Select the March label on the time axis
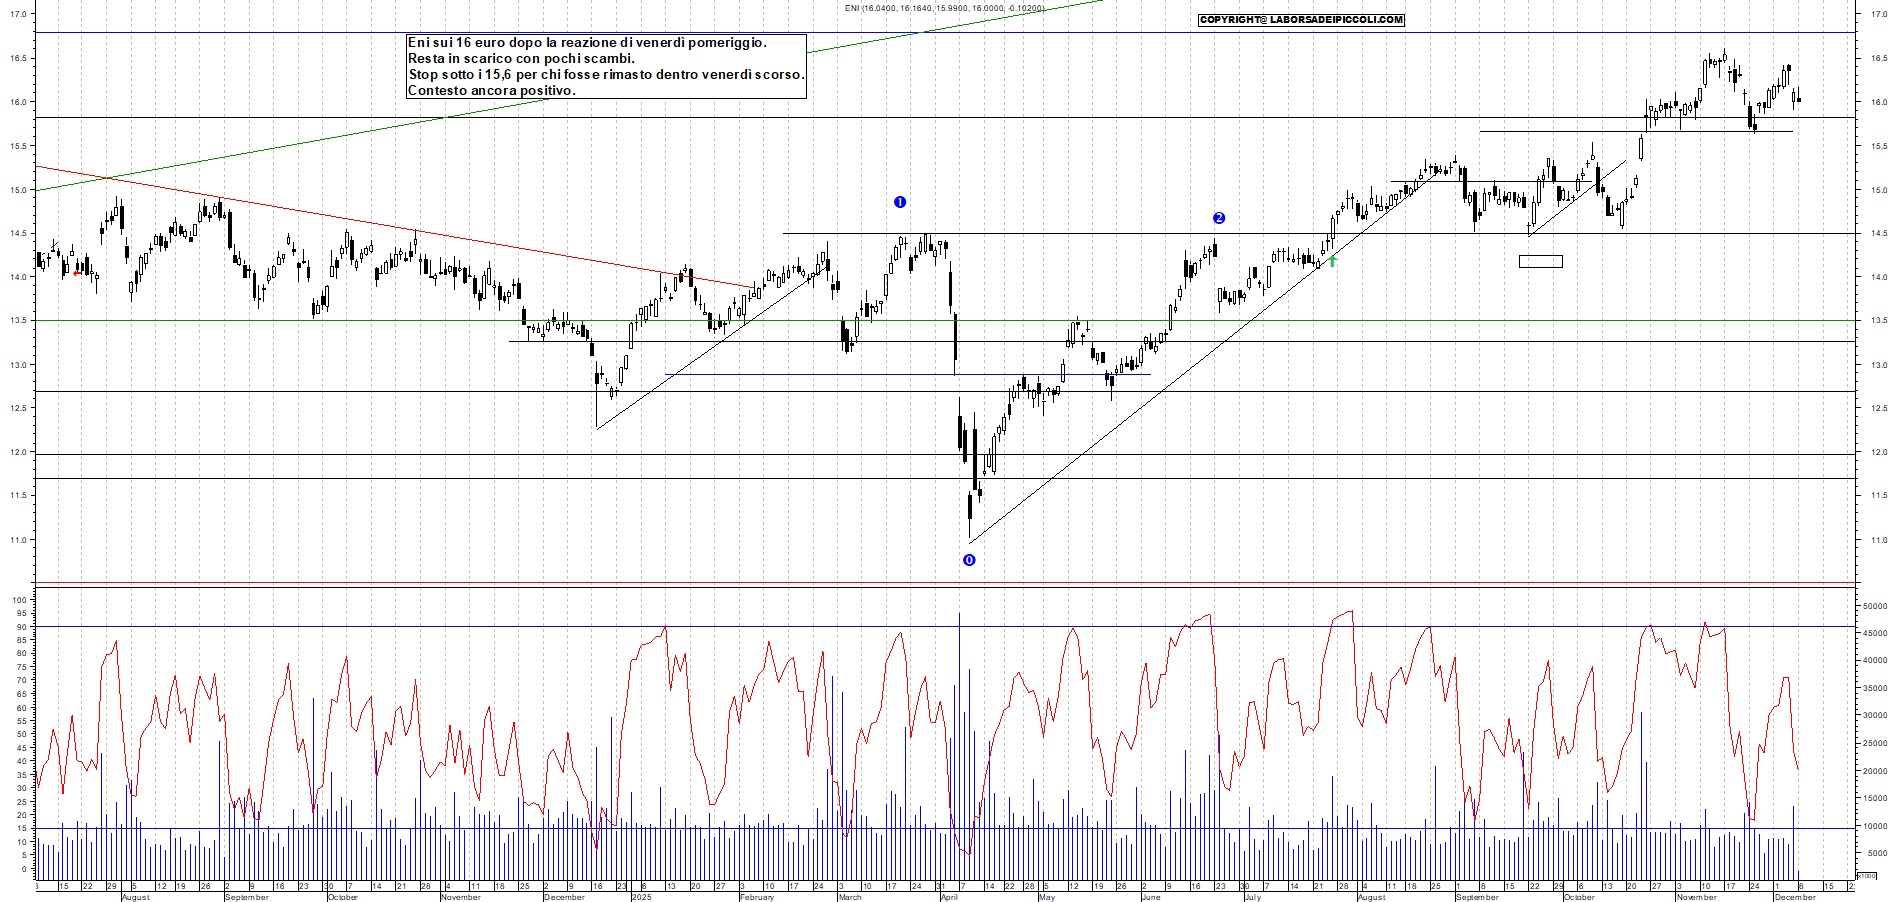Image resolution: width=1890 pixels, height=902 pixels. 850,897
